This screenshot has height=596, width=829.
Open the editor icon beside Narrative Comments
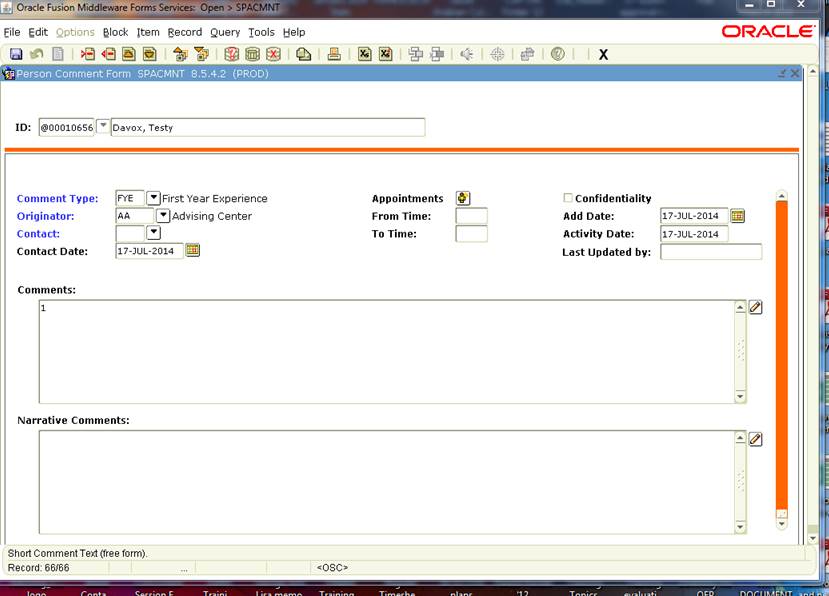pos(756,439)
